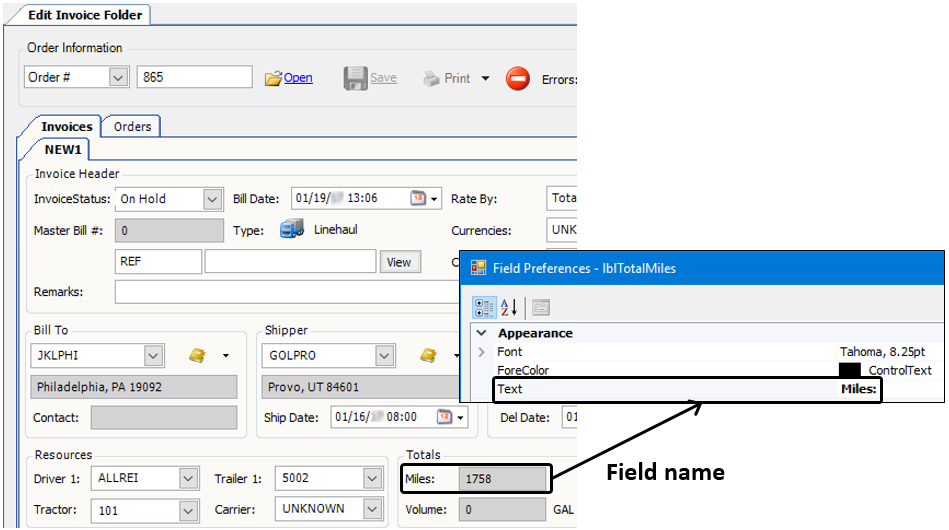Viewport: 949px width, 530px height.
Task: Click the Bill To company profile icon
Action: pyautogui.click(x=197, y=355)
